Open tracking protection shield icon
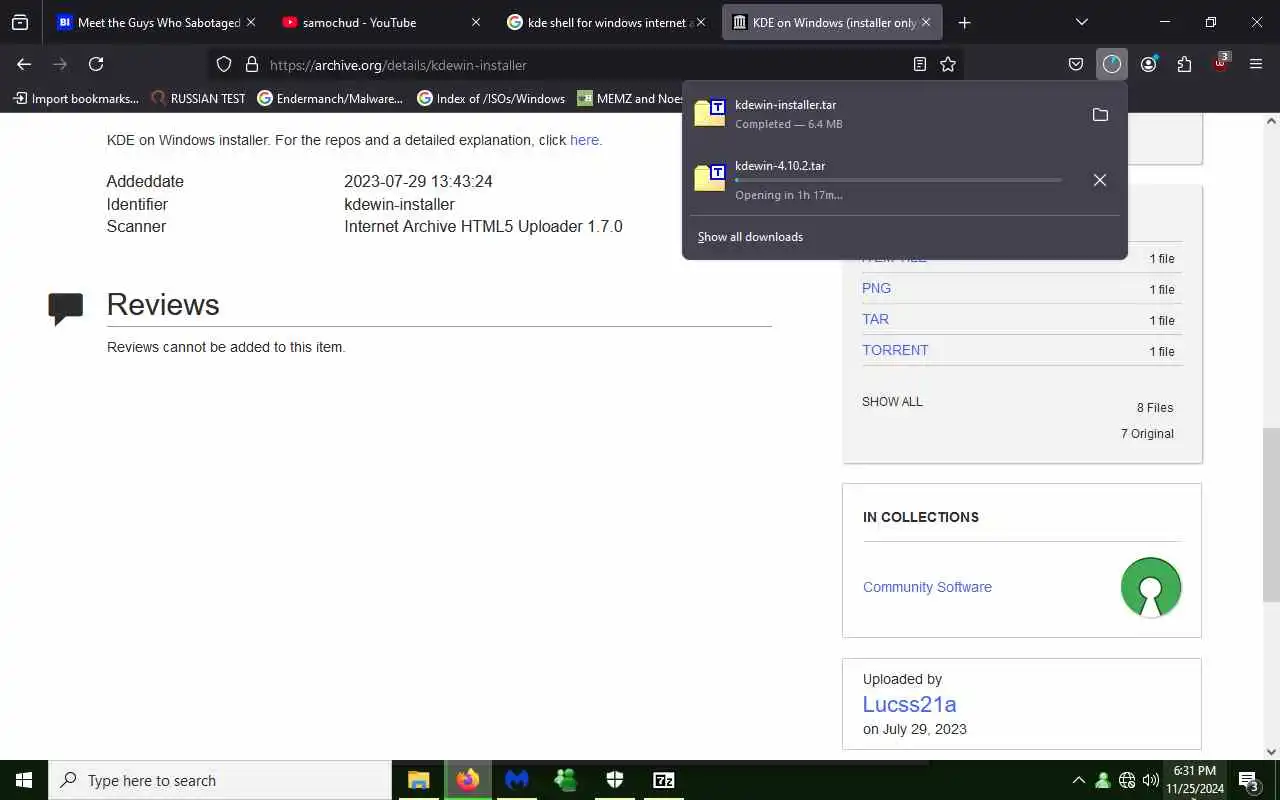The height and width of the screenshot is (800, 1280). pos(224,64)
